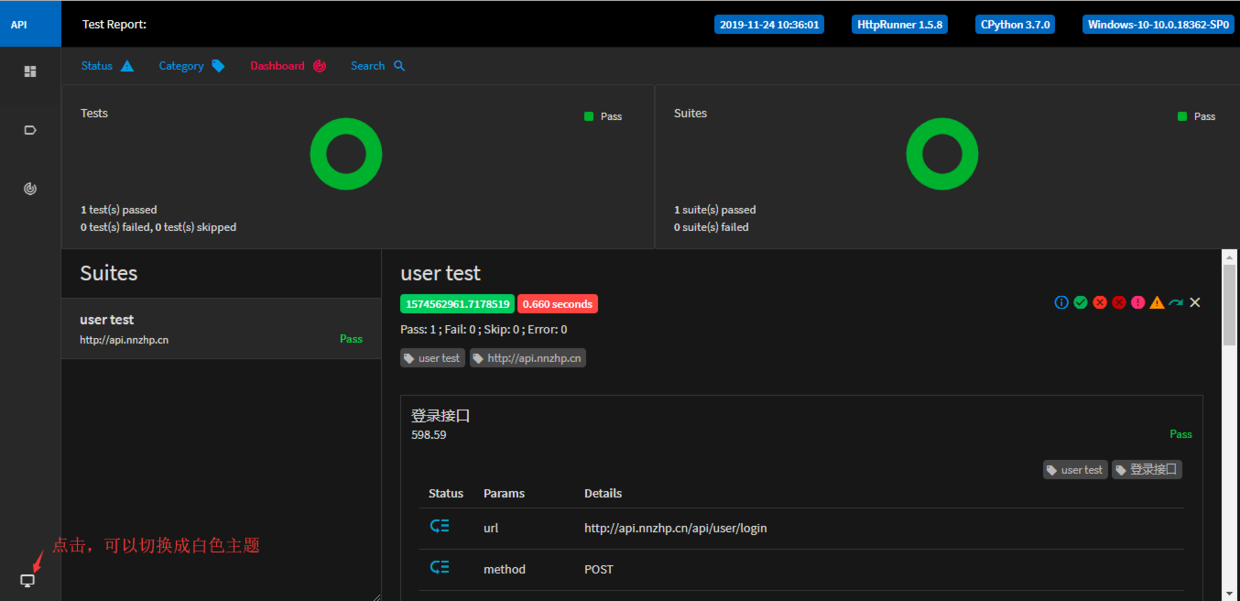This screenshot has width=1240, height=601.
Task: Click the green Pass label in 登录接口 node
Action: point(1181,434)
